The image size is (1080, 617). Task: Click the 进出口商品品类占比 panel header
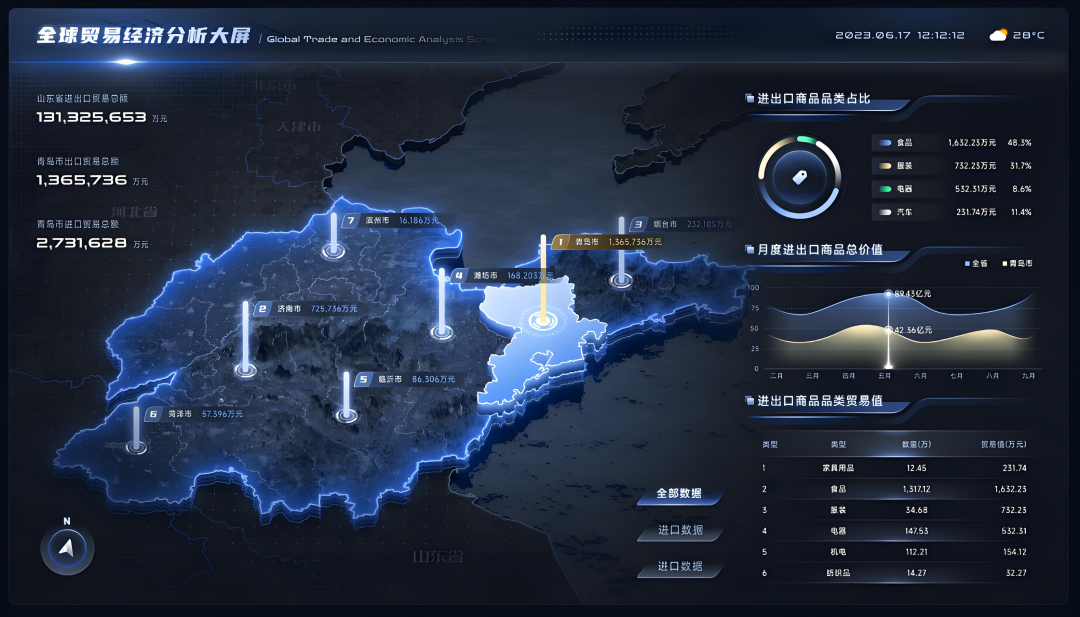(813, 99)
